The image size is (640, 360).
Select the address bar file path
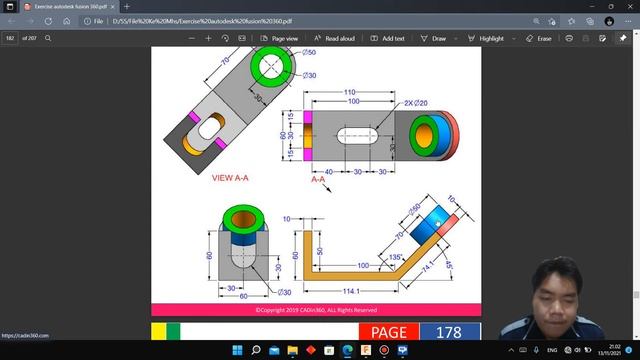pyautogui.click(x=202, y=21)
